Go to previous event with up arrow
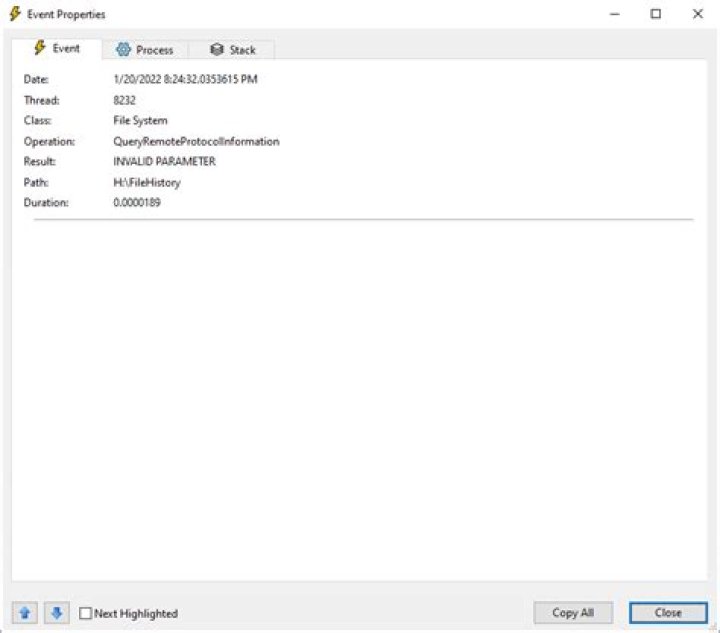Screen dimensions: 720x633 coord(25,612)
